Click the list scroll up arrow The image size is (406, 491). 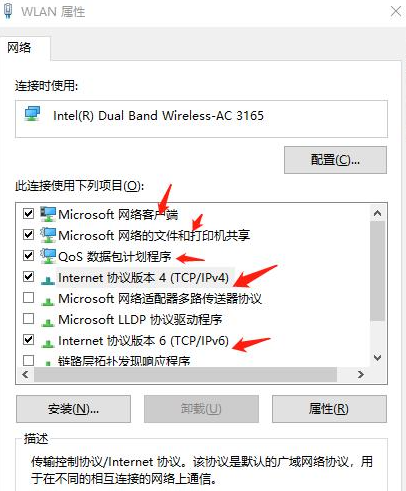[377, 213]
